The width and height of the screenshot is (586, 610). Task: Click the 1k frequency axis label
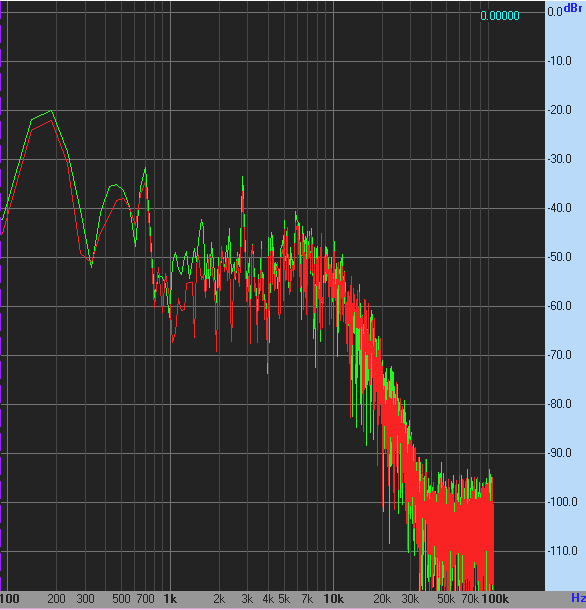170,599
